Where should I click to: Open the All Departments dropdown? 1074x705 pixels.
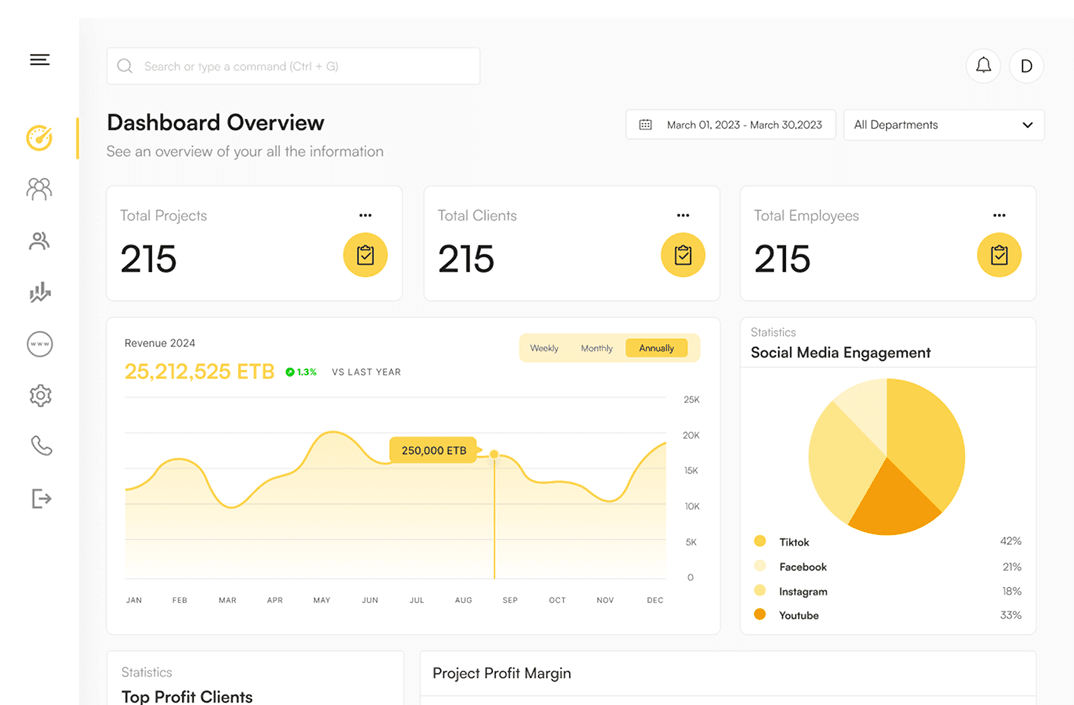[943, 125]
